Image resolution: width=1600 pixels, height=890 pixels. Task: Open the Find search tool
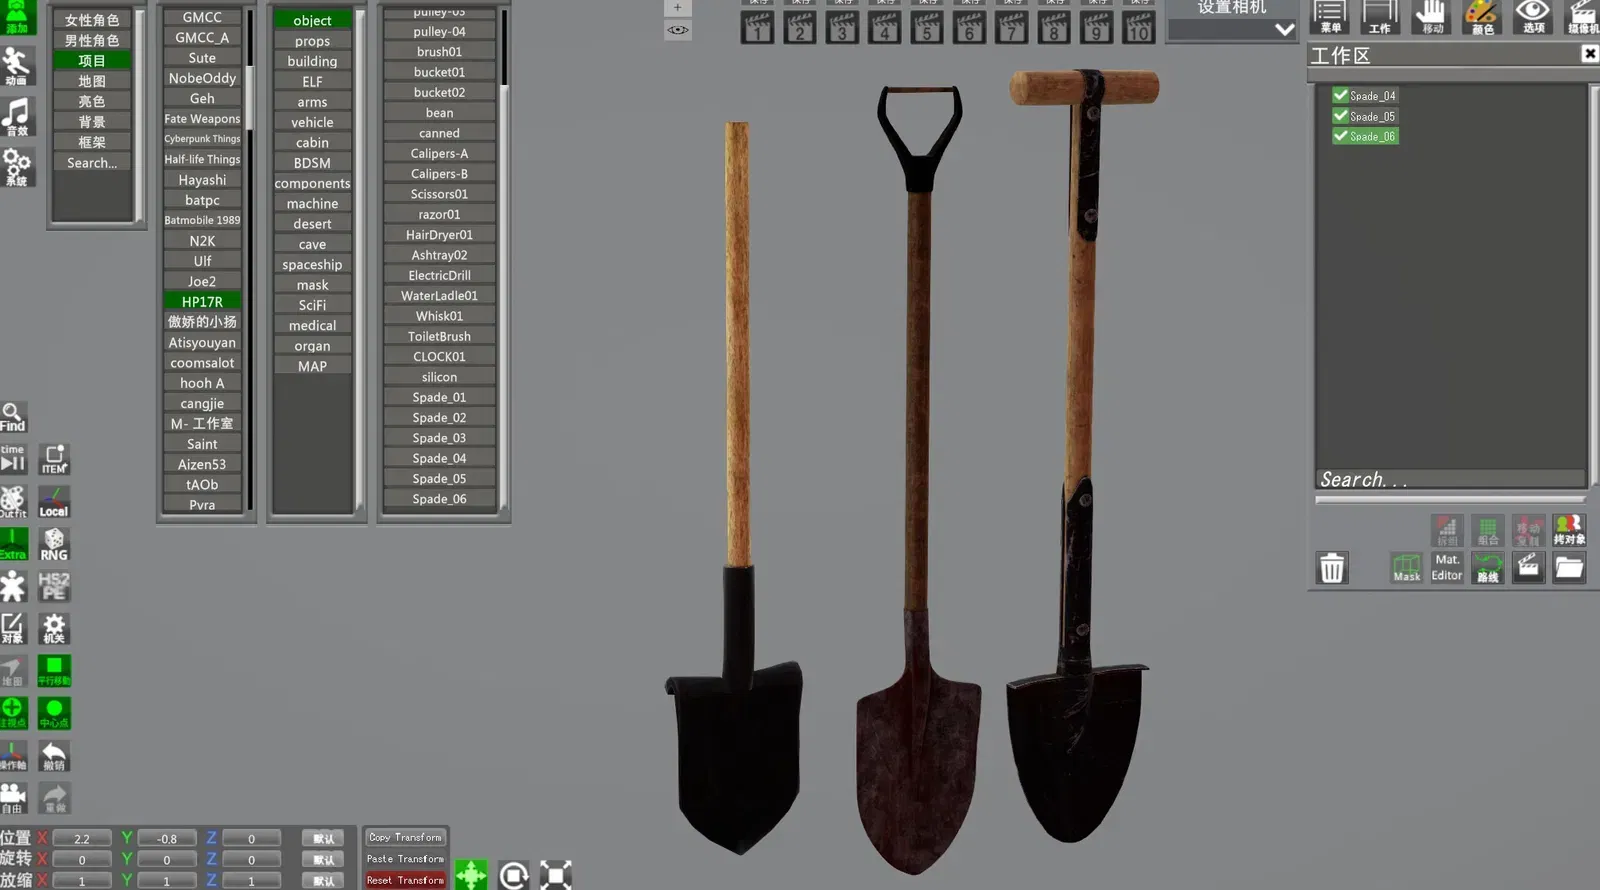13,417
